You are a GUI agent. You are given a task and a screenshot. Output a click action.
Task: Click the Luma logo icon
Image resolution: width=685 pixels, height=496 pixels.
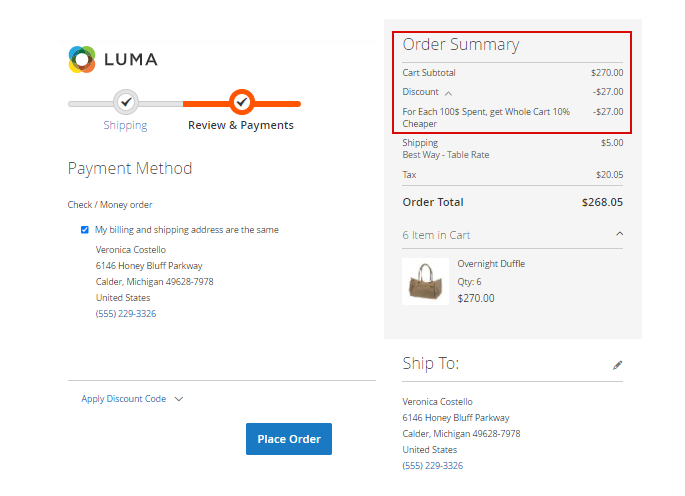pyautogui.click(x=82, y=59)
